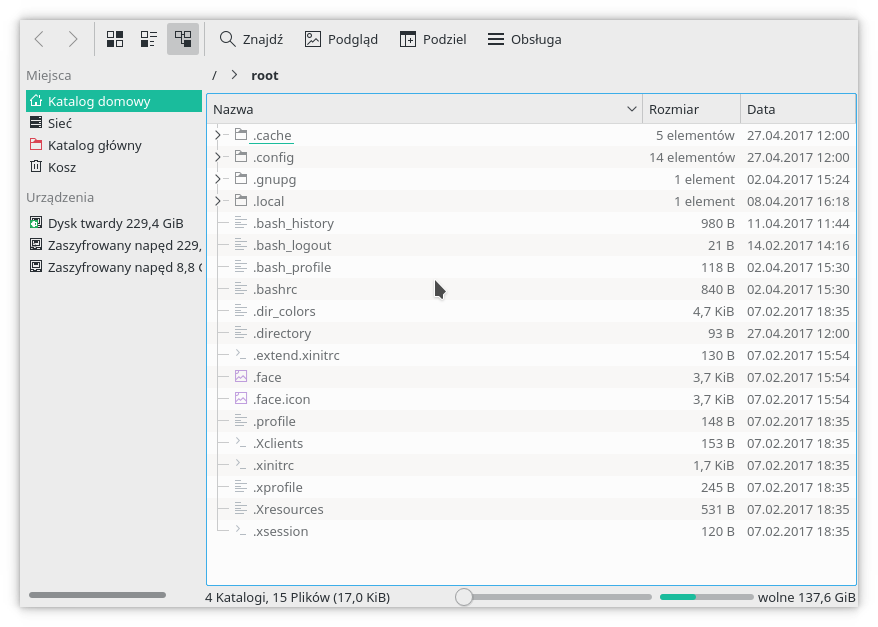Viewport: 878px width, 627px height.
Task: Click the .cache folder icon
Action: click(241, 135)
